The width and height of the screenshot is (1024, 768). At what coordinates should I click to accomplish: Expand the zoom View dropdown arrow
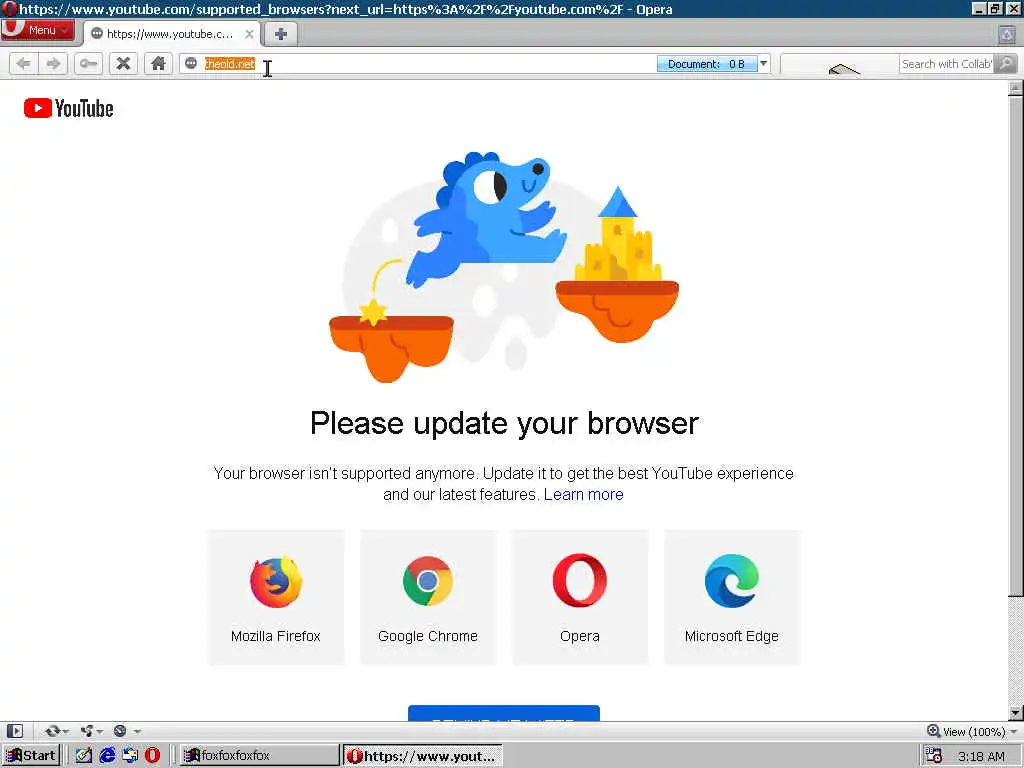(x=1014, y=731)
